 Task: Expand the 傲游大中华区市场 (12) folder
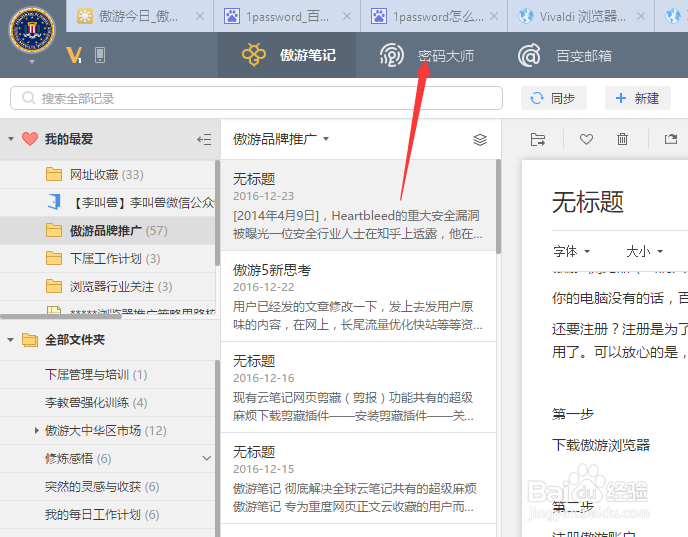point(37,430)
